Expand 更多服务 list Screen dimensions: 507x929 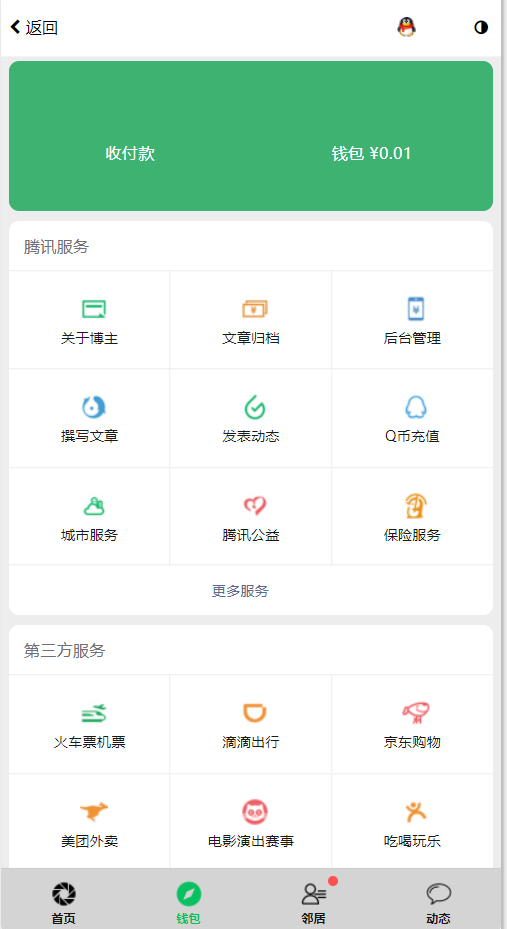click(240, 591)
